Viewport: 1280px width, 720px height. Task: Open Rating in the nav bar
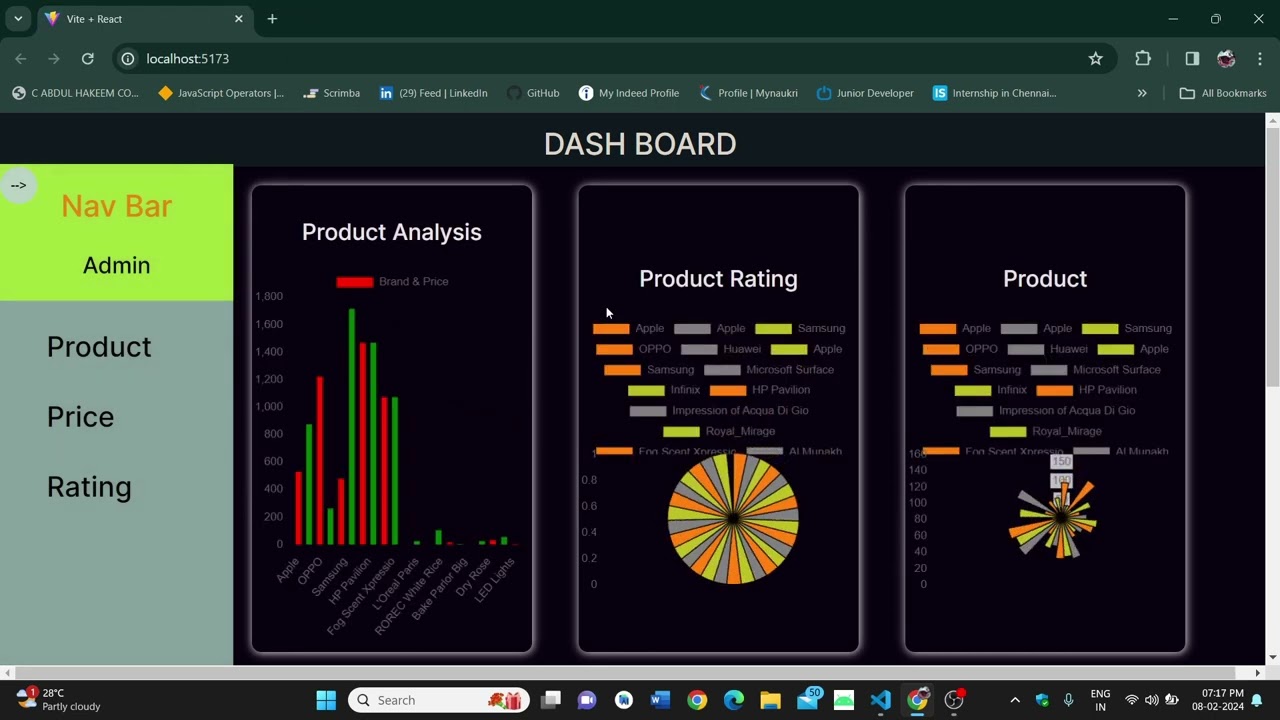[89, 487]
